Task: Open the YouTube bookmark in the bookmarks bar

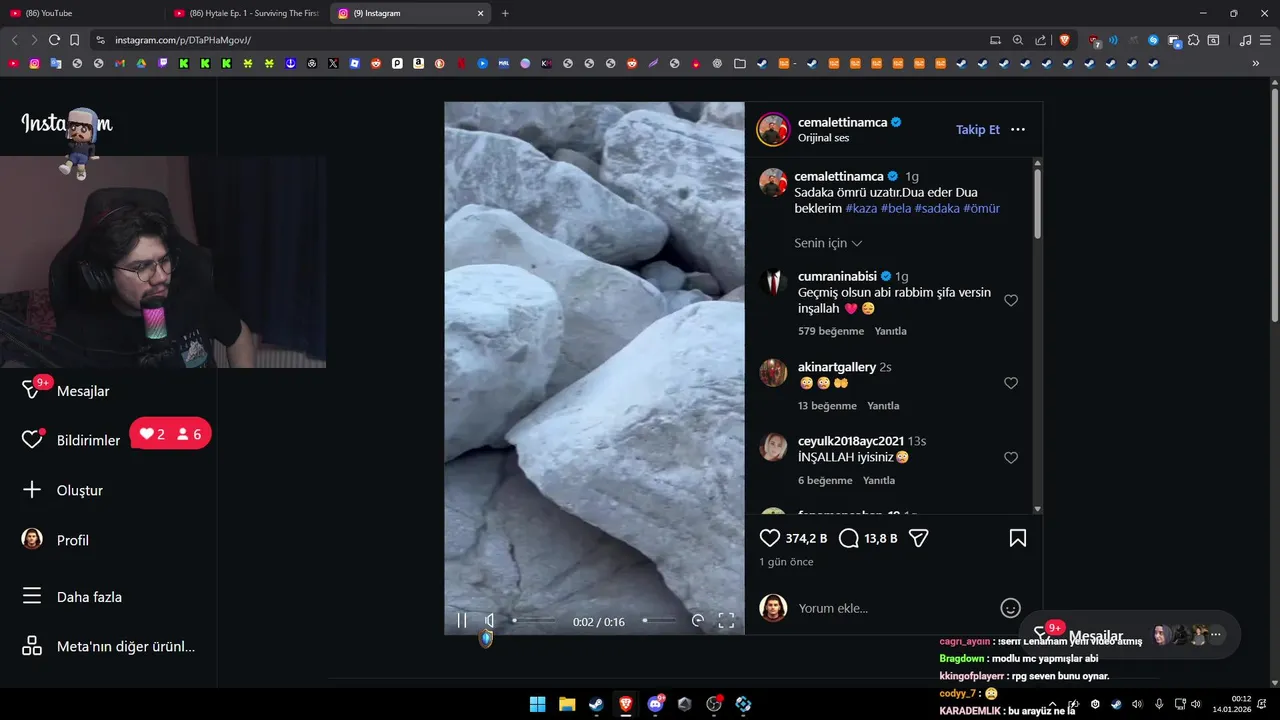Action: click(x=13, y=63)
